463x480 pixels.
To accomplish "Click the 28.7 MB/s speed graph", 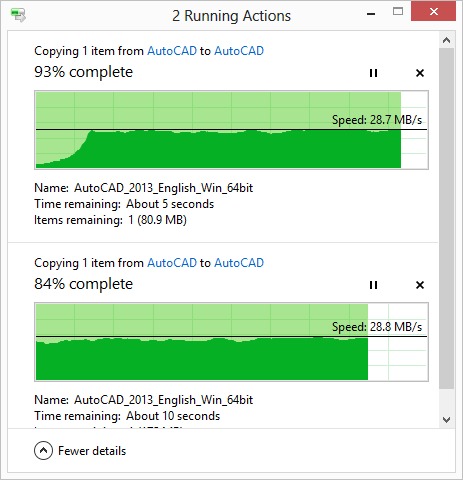I will coord(231,130).
